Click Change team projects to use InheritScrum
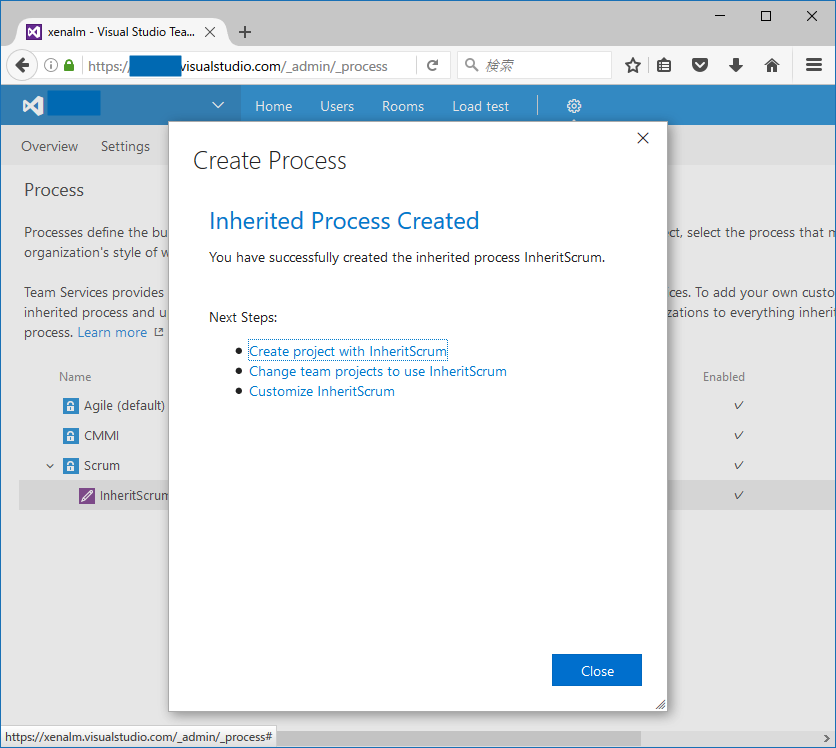 pyautogui.click(x=378, y=371)
